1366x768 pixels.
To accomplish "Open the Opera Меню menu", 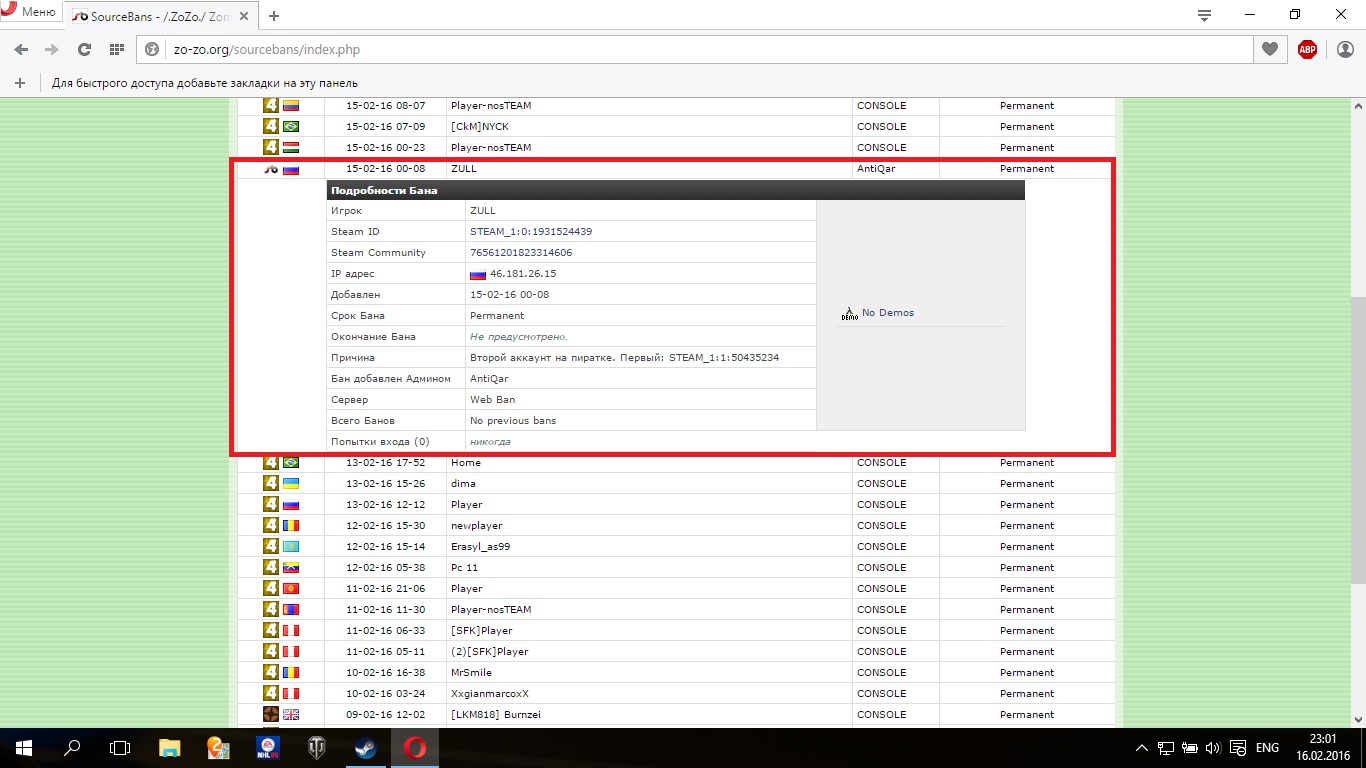I will coord(28,13).
